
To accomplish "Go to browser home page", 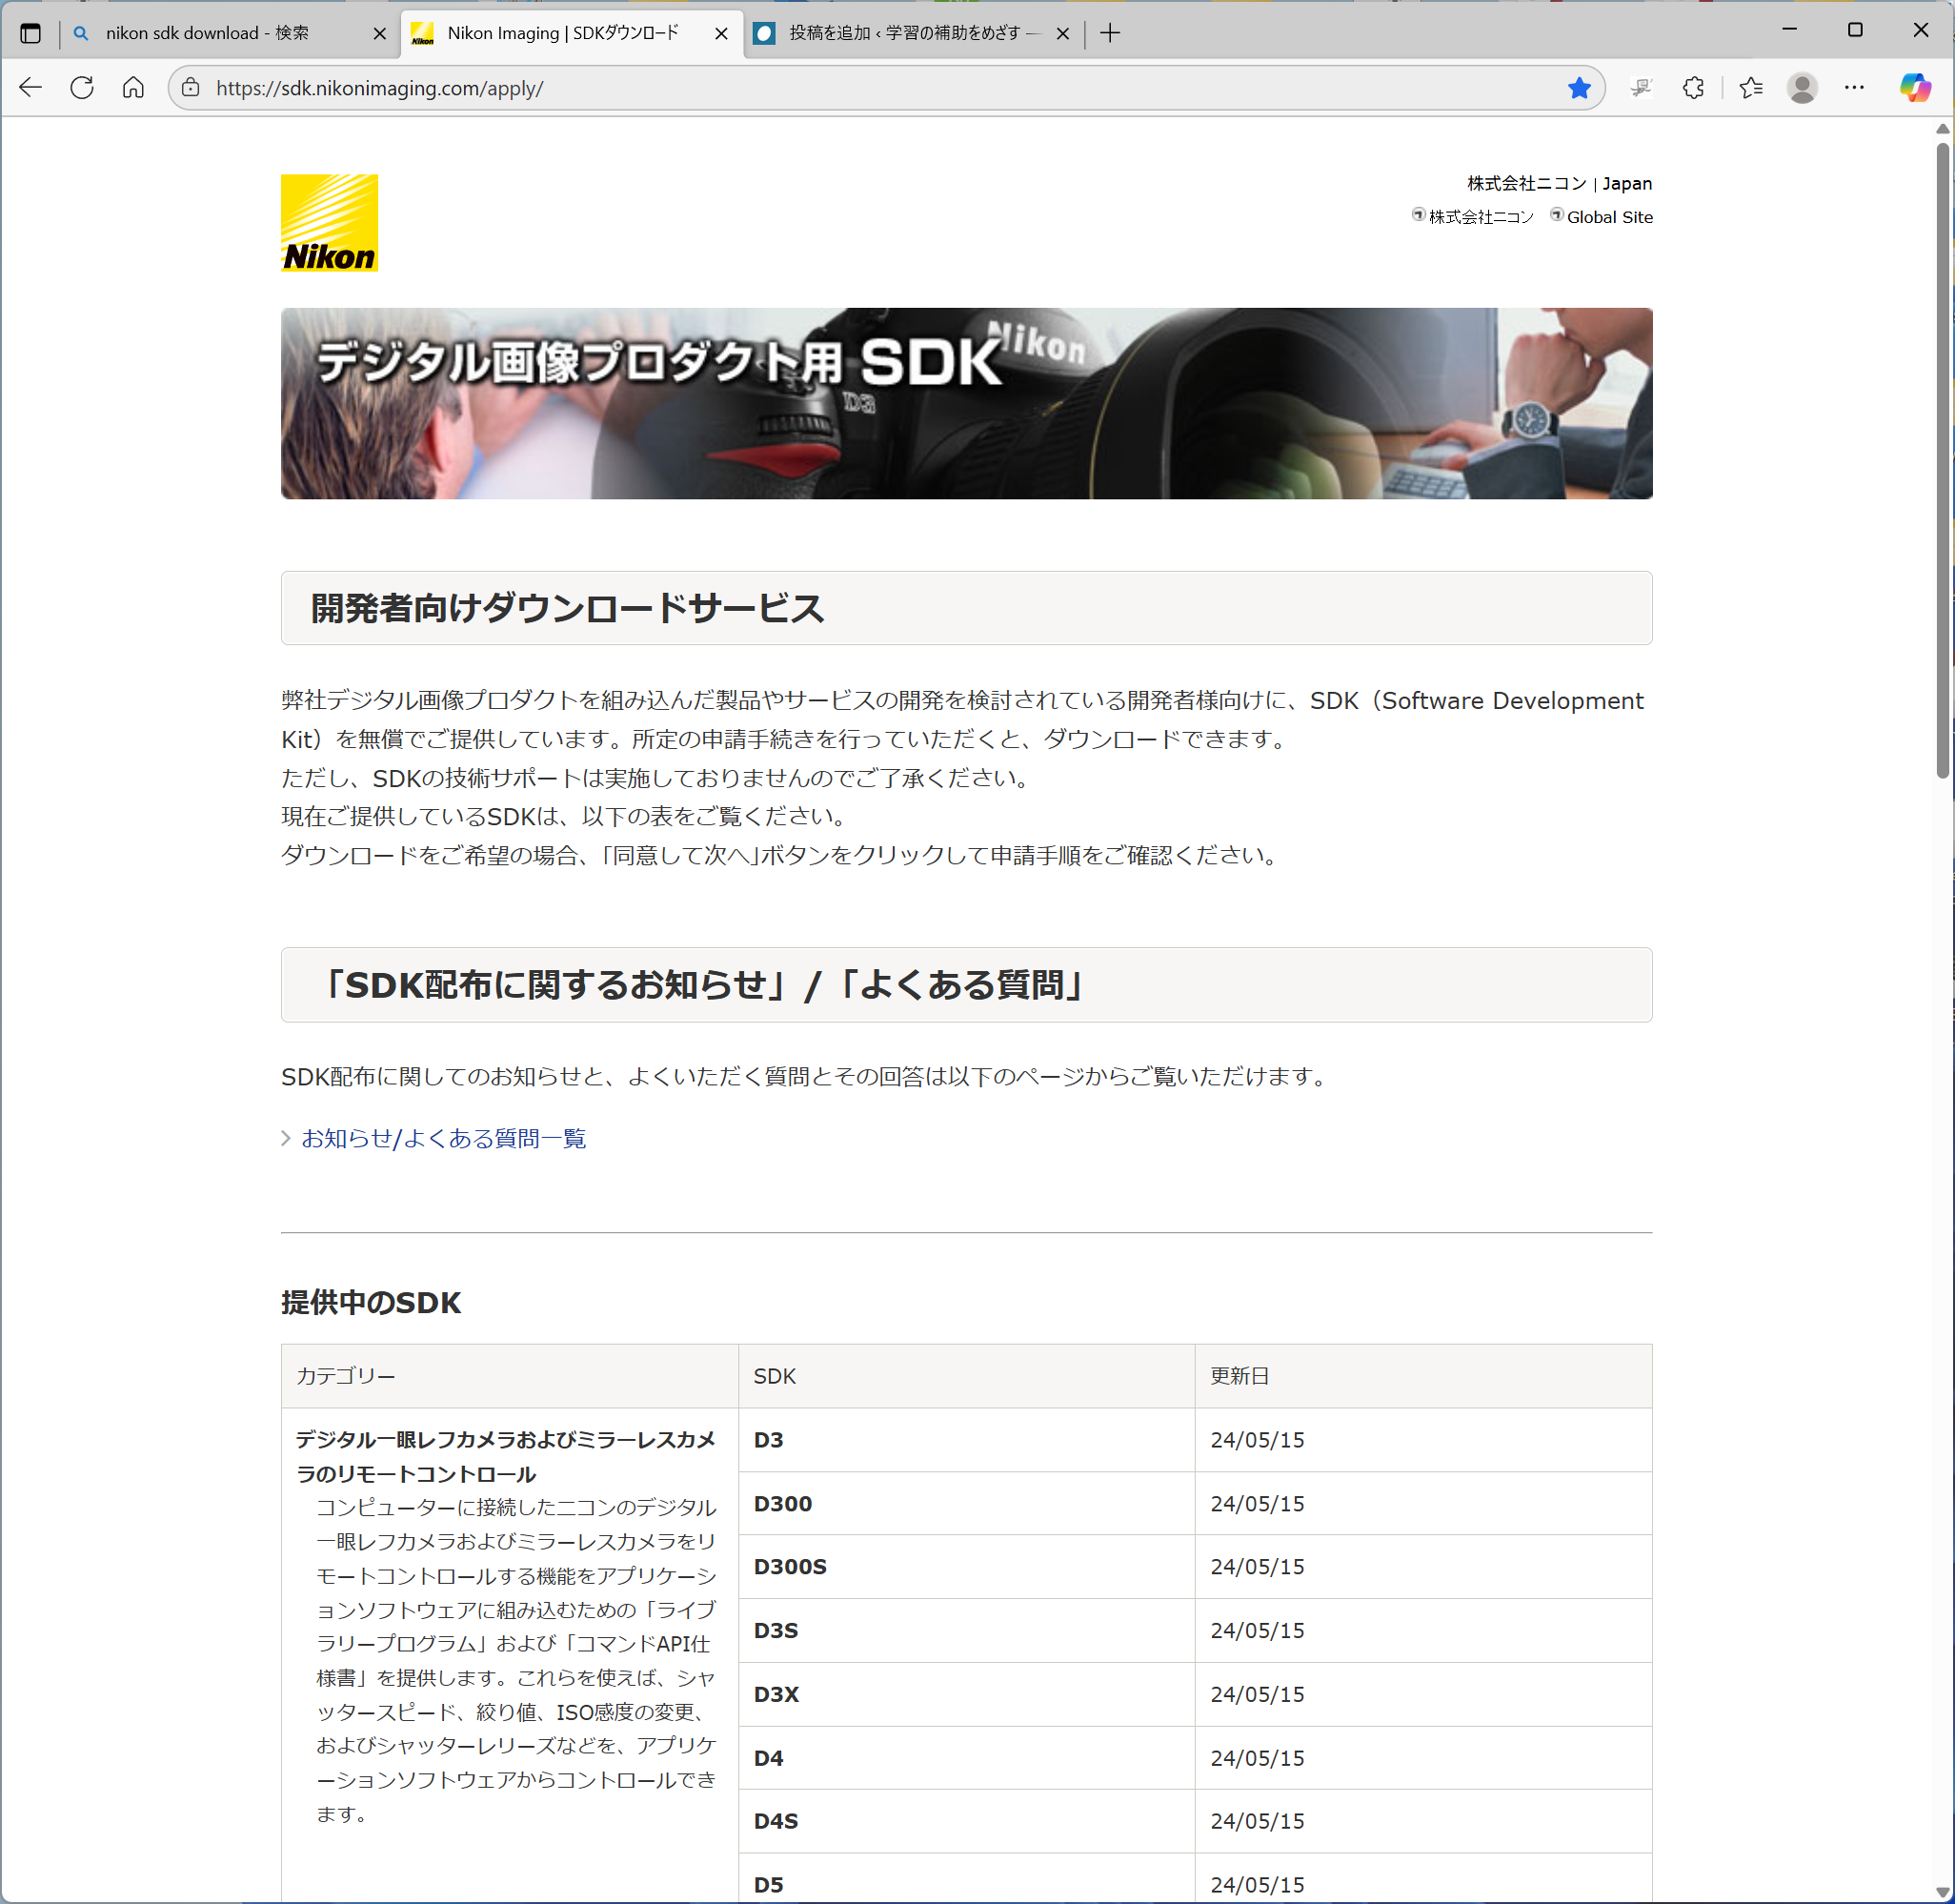I will pyautogui.click(x=133, y=88).
